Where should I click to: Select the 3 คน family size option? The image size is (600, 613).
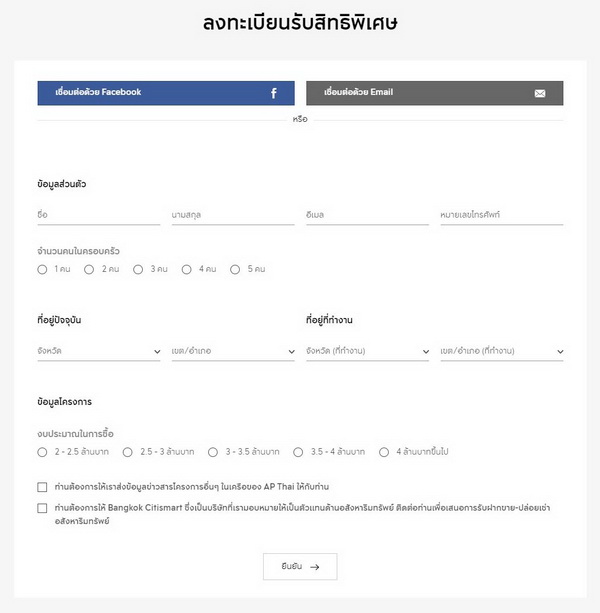138,269
